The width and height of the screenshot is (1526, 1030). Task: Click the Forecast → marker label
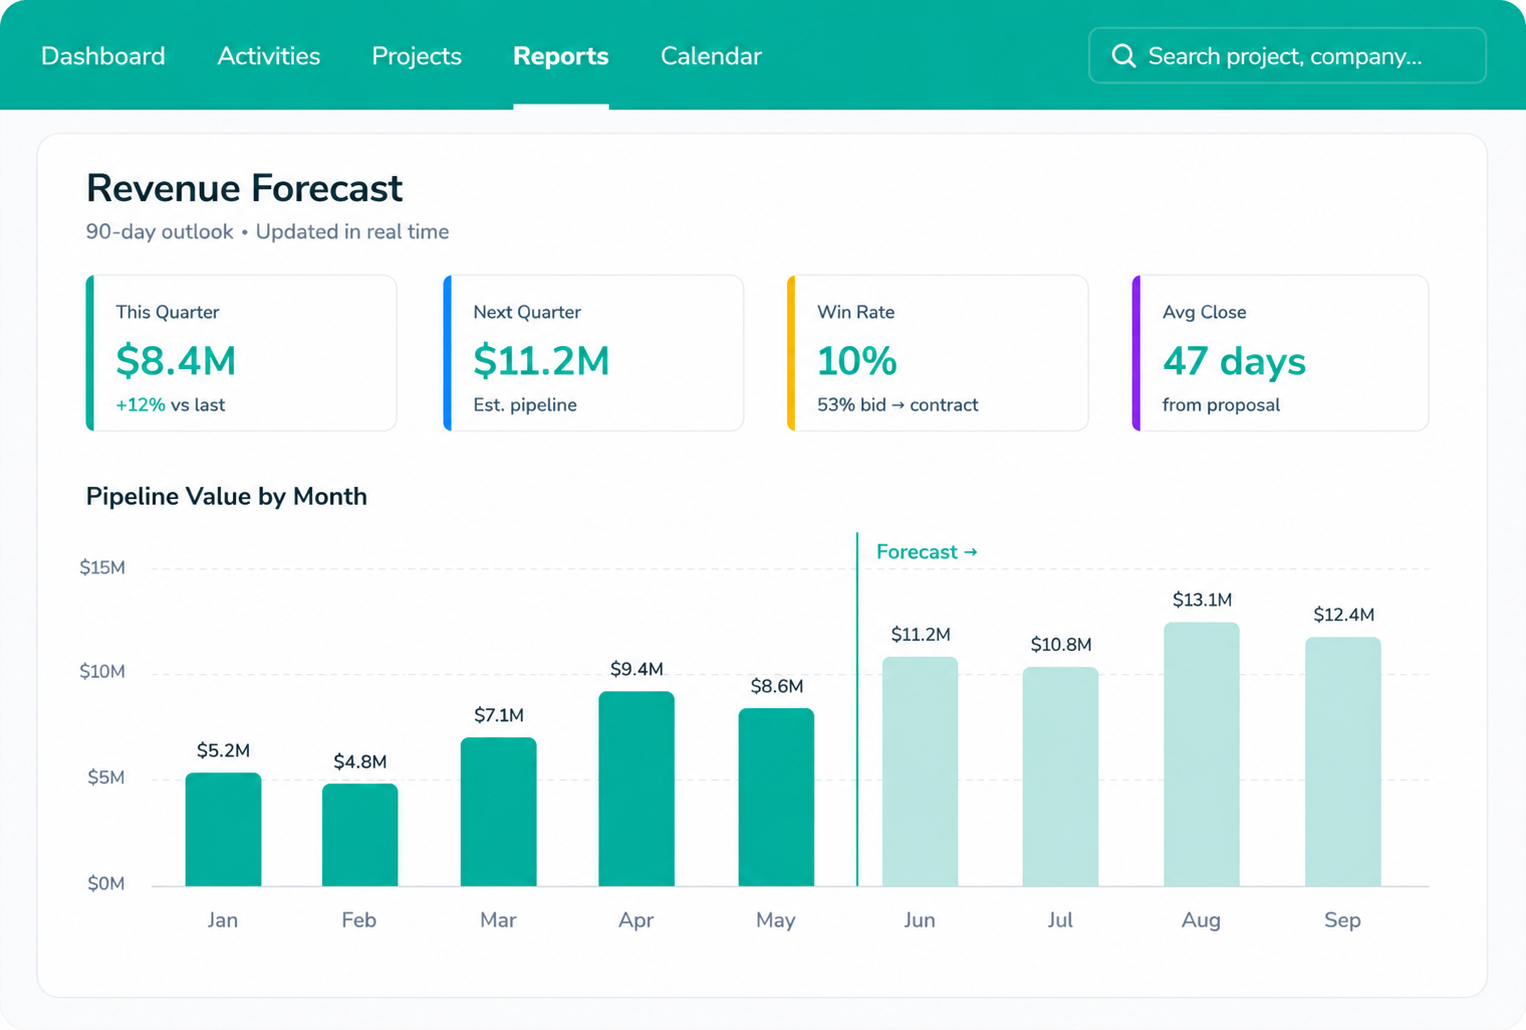[927, 552]
